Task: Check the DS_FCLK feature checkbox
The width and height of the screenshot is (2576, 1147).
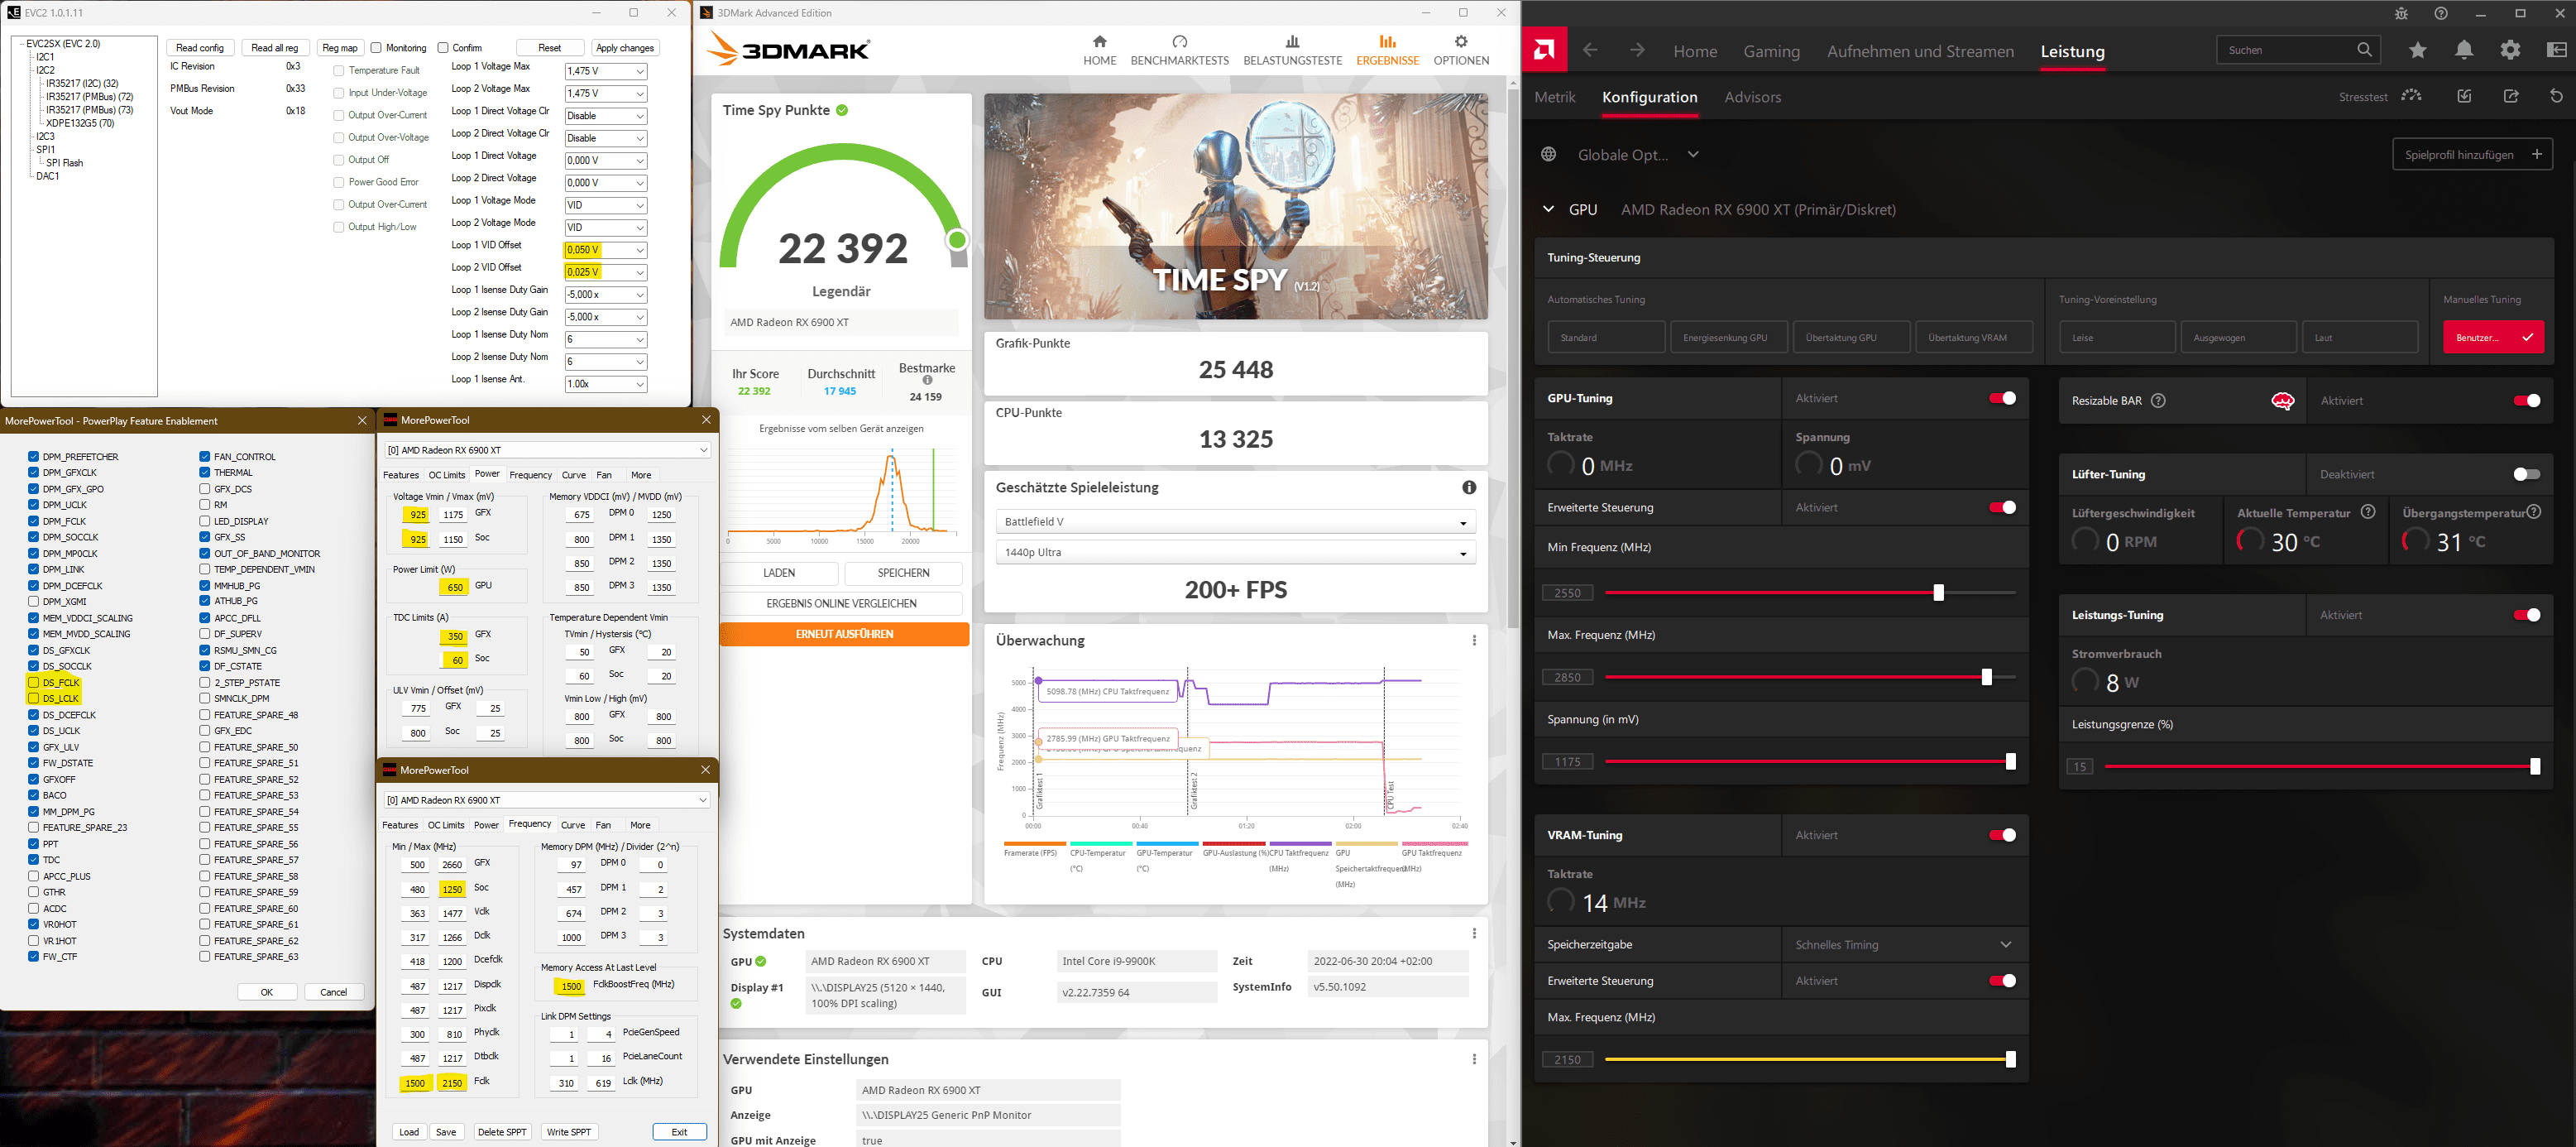Action: [x=34, y=682]
